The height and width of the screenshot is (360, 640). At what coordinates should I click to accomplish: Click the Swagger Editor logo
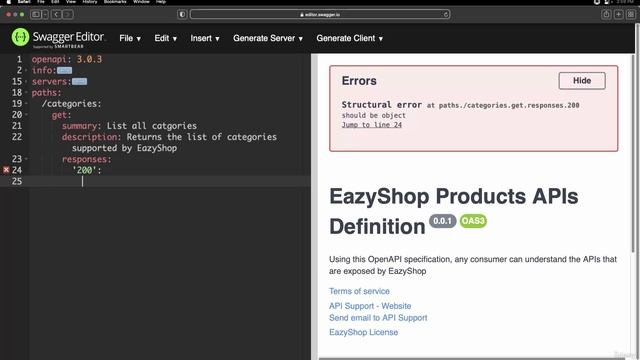click(58, 38)
